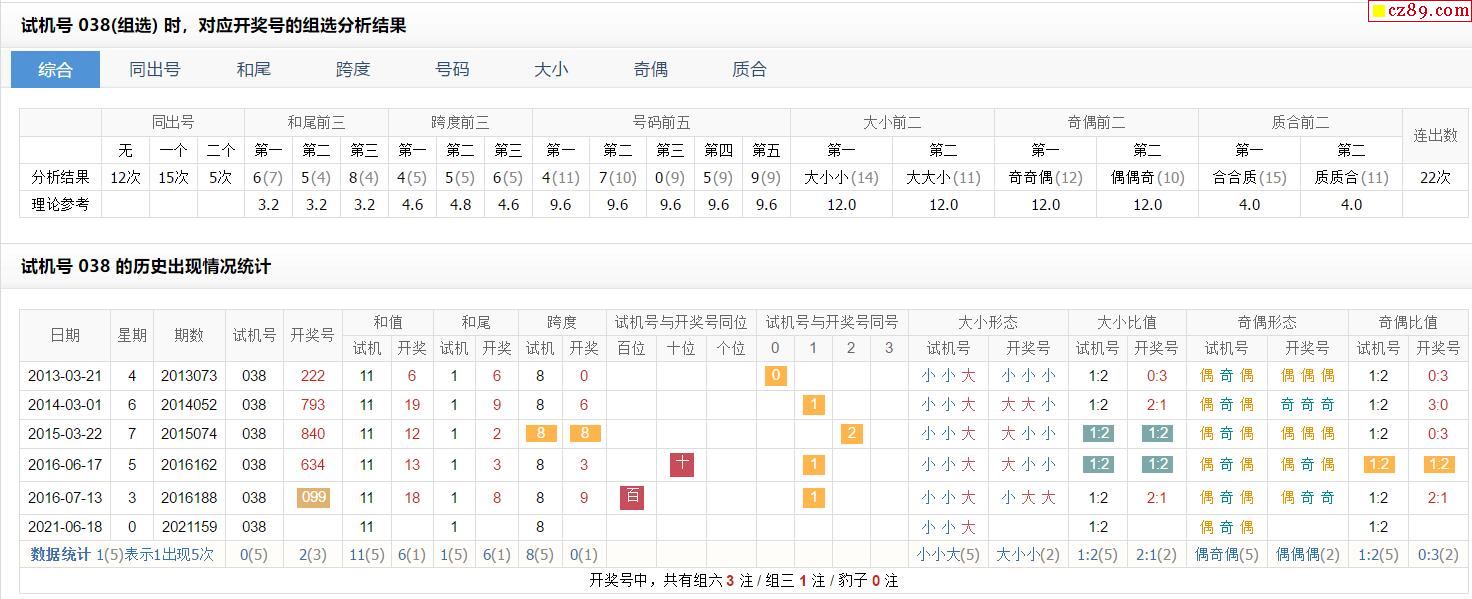This screenshot has height=599, width=1472.
Task: Select the 质合 tab
Action: [749, 70]
